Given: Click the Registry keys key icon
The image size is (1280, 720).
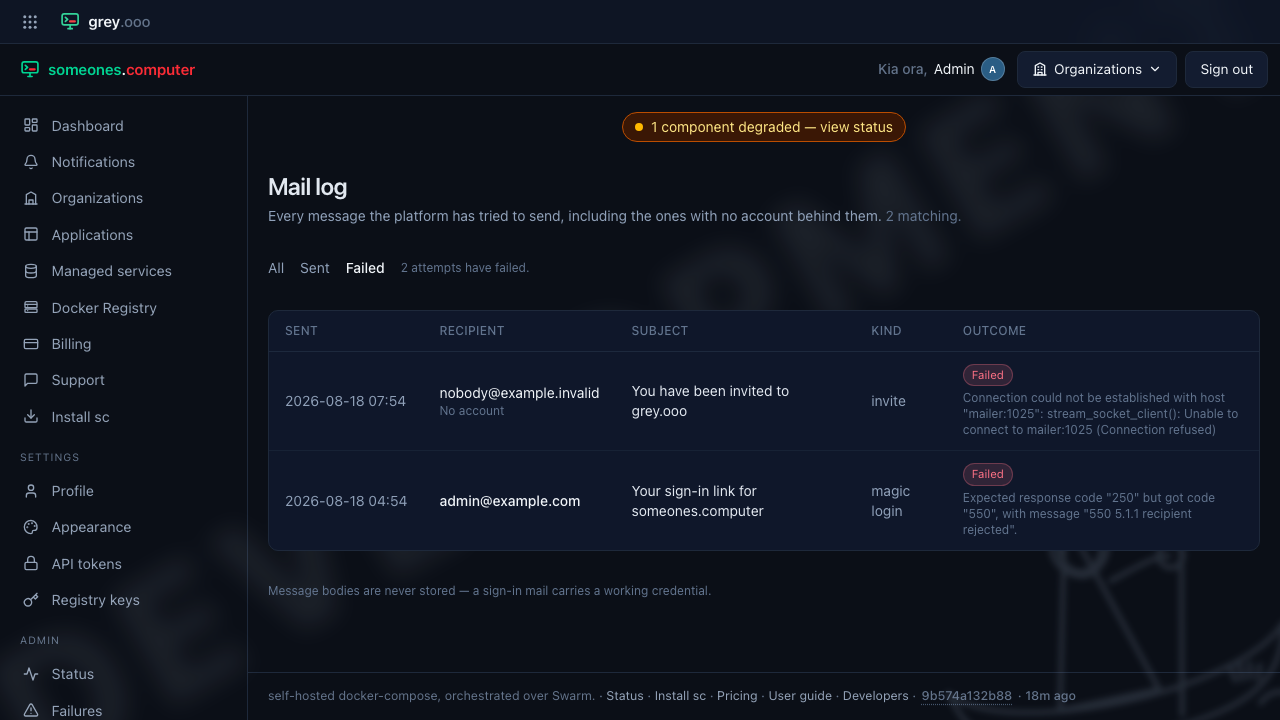Looking at the screenshot, I should 31,600.
